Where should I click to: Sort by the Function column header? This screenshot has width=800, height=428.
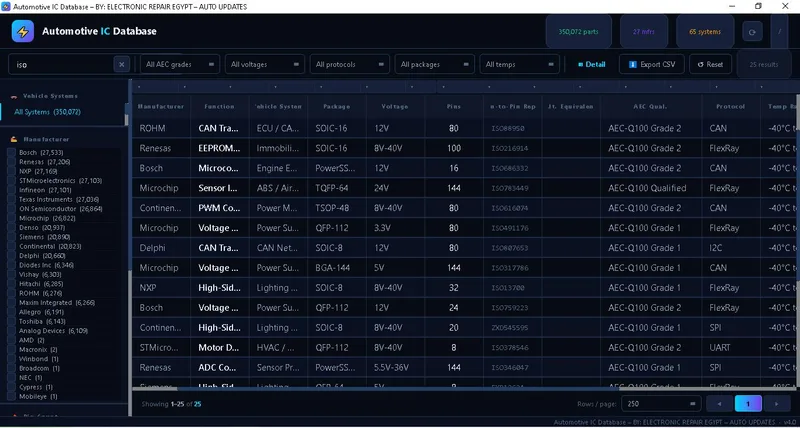[219, 107]
